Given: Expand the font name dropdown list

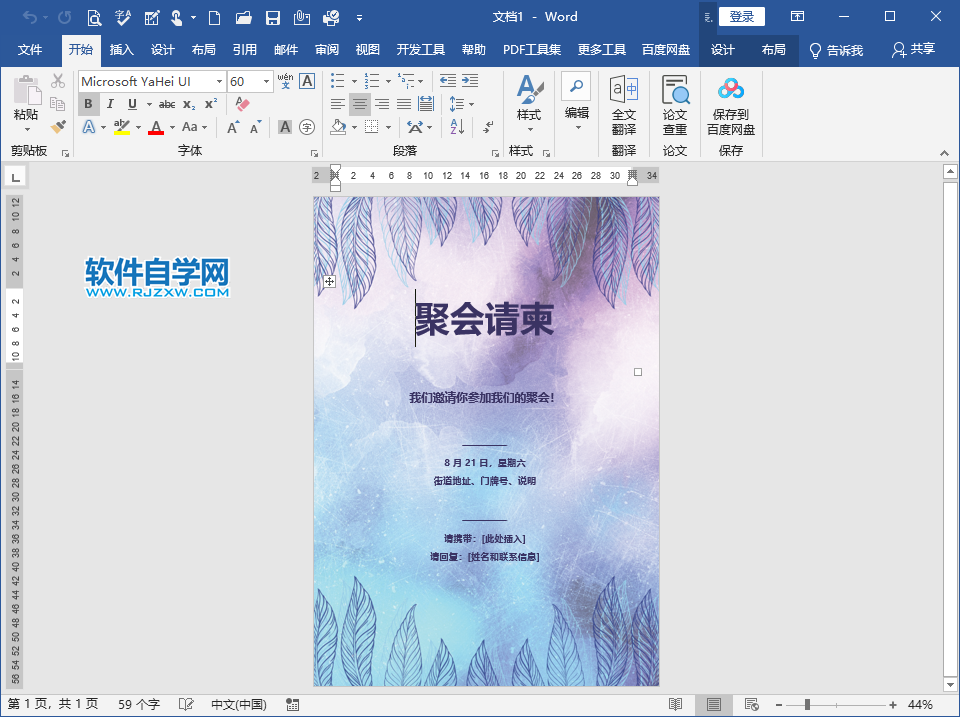Looking at the screenshot, I should click(x=219, y=81).
